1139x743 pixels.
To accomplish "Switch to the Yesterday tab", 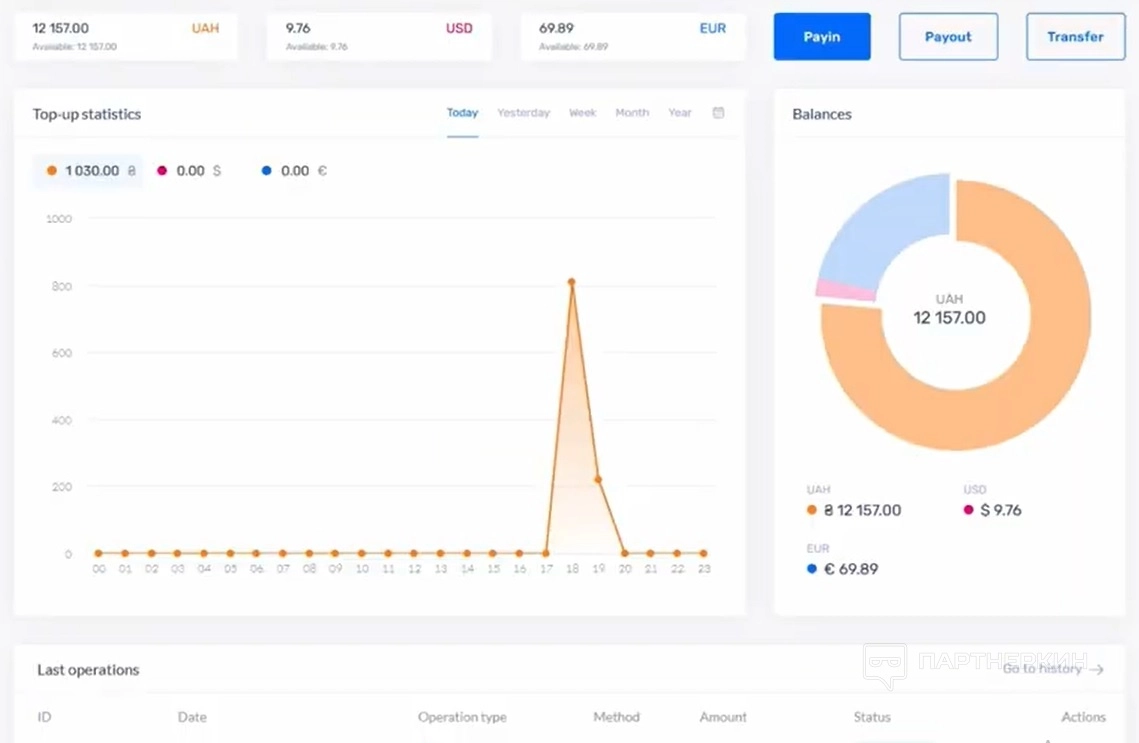I will tap(523, 113).
